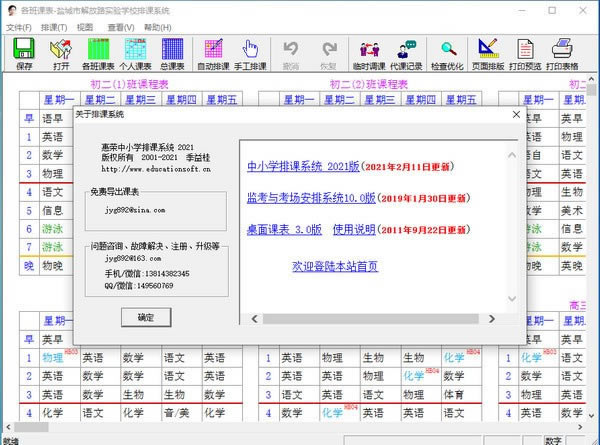The image size is (600, 445).
Task: Click the 打印预览 print preview icon
Action: [x=525, y=53]
